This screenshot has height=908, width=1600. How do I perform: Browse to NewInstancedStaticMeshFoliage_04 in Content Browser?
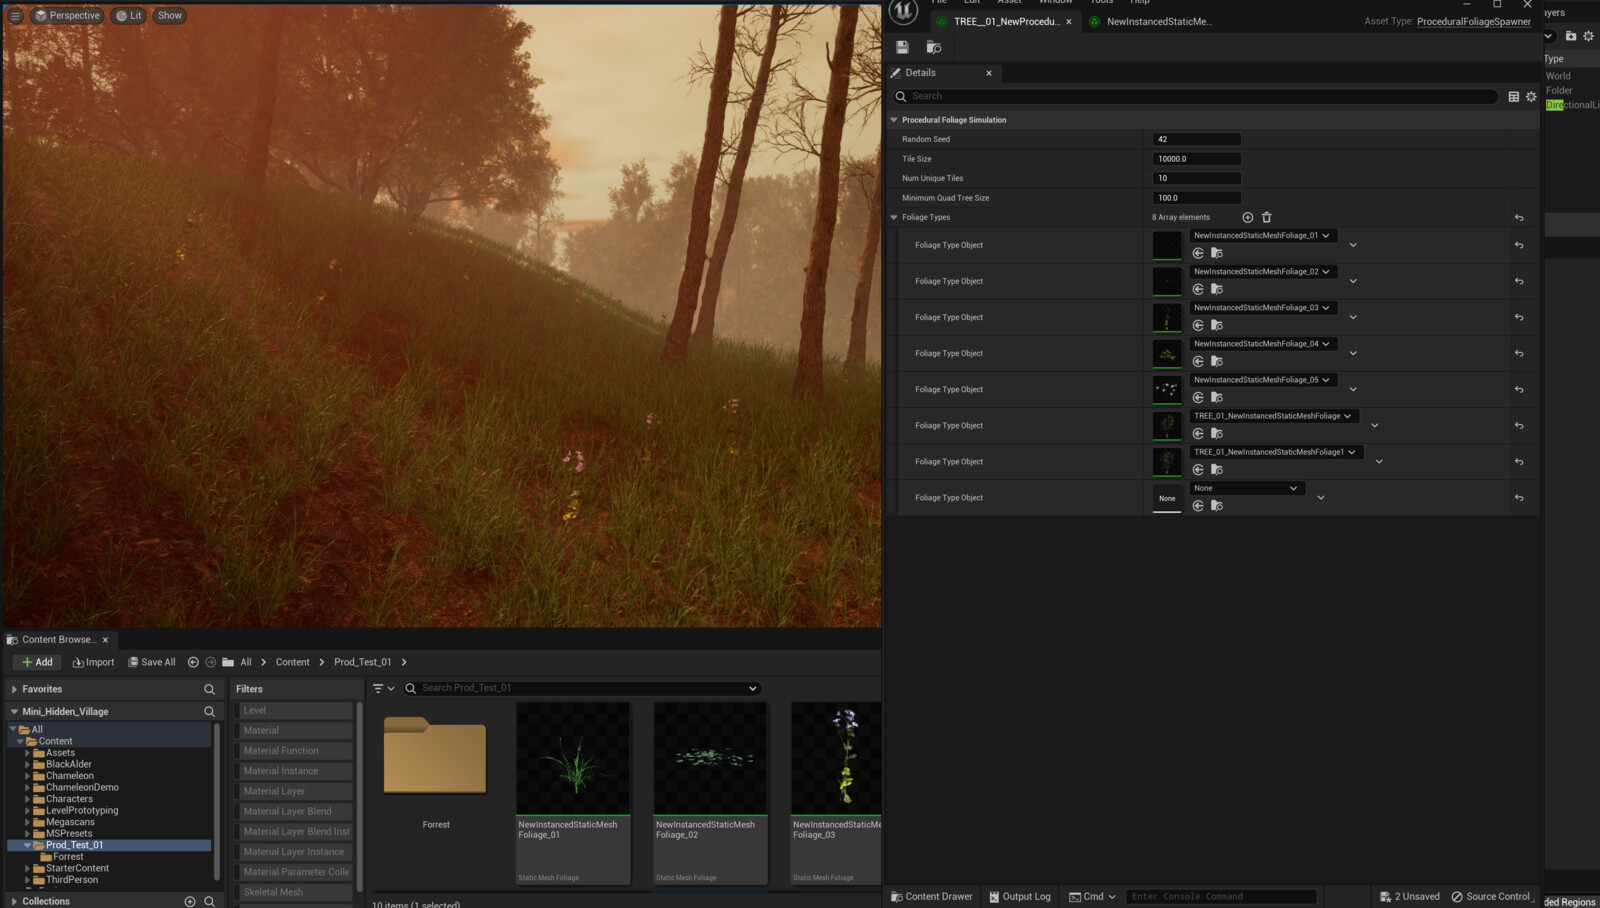coord(1217,361)
